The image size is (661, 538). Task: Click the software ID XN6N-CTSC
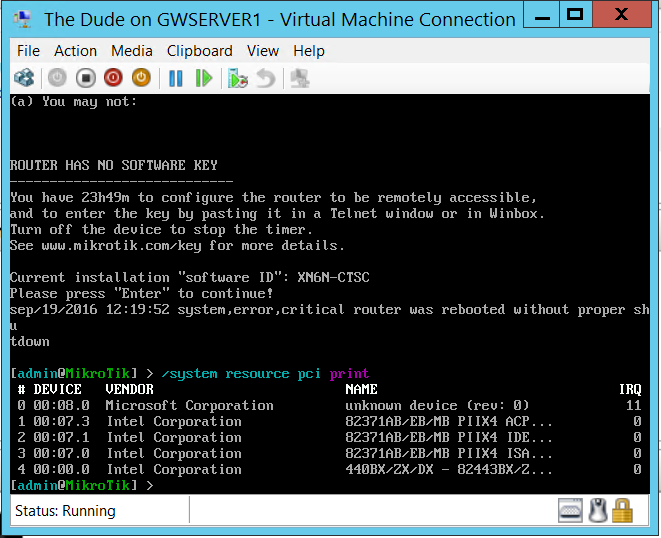[333, 277]
